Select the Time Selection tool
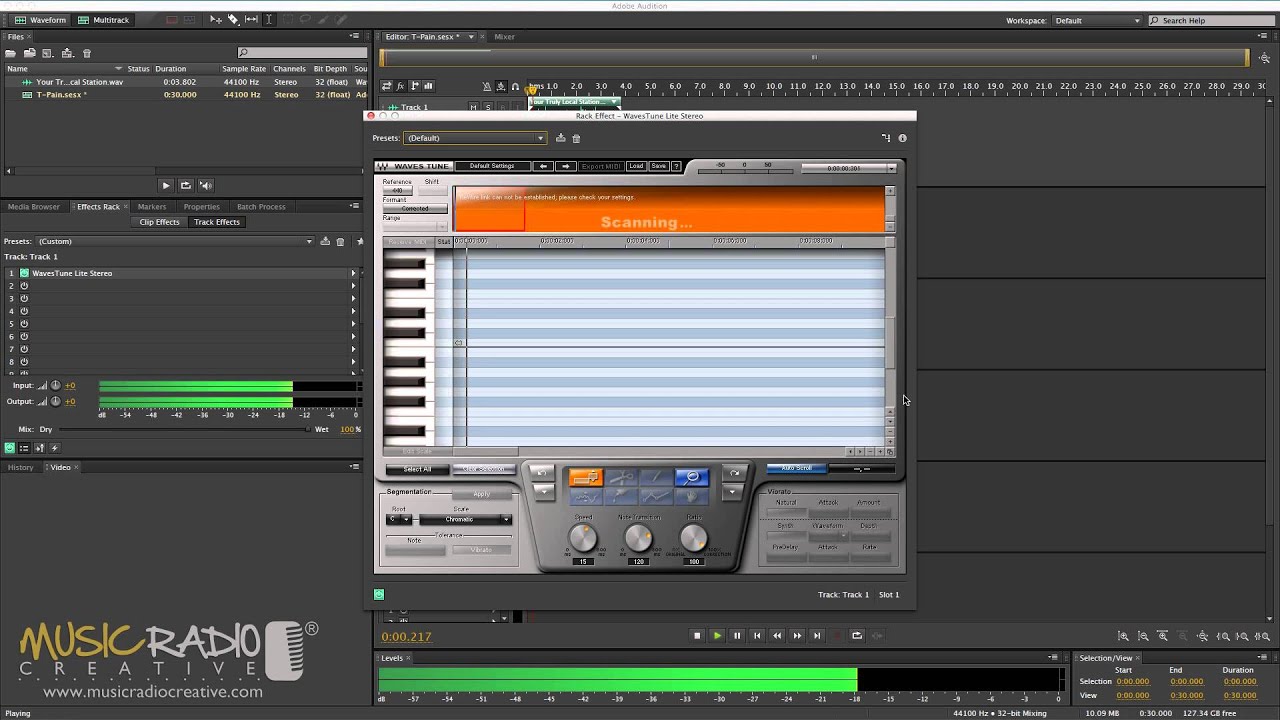 click(269, 20)
